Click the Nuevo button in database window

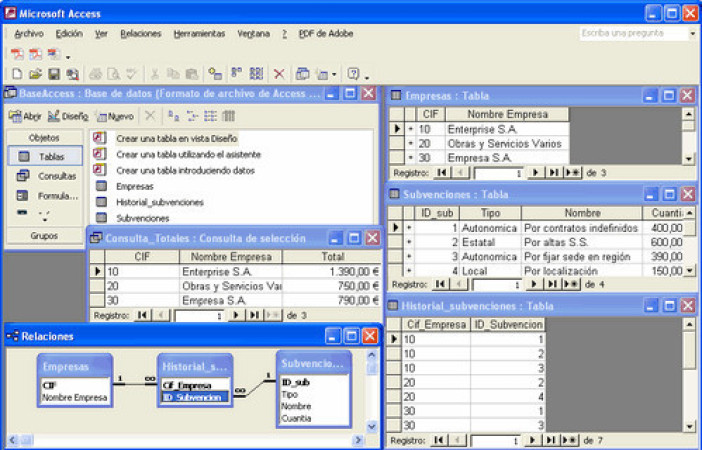tap(115, 116)
